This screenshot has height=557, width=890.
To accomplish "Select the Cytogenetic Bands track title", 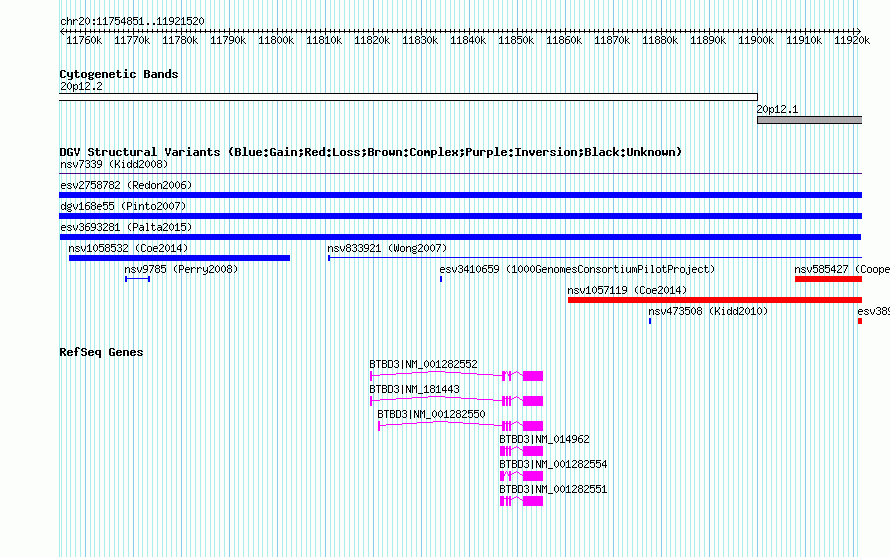I will [119, 74].
